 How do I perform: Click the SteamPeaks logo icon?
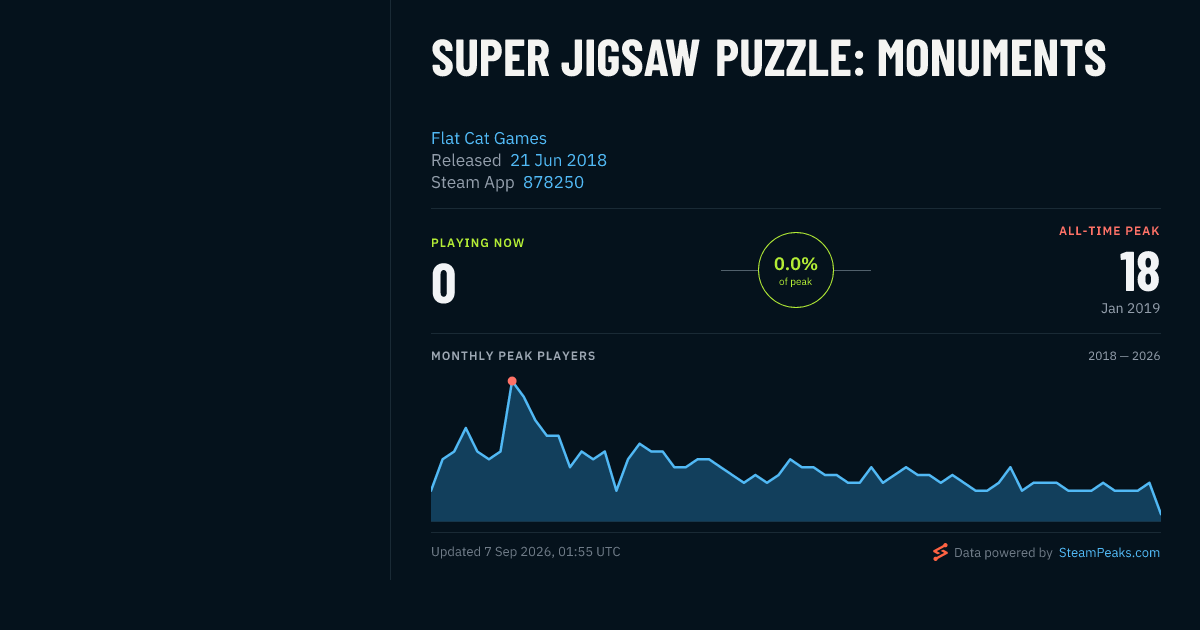940,552
